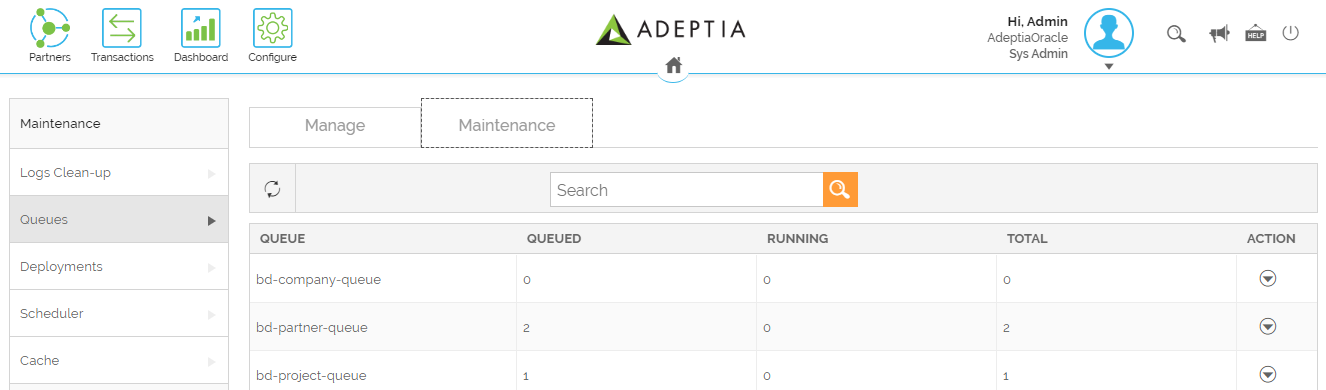Open action menu for bd-company-queue
The height and width of the screenshot is (390, 1326).
[1268, 278]
